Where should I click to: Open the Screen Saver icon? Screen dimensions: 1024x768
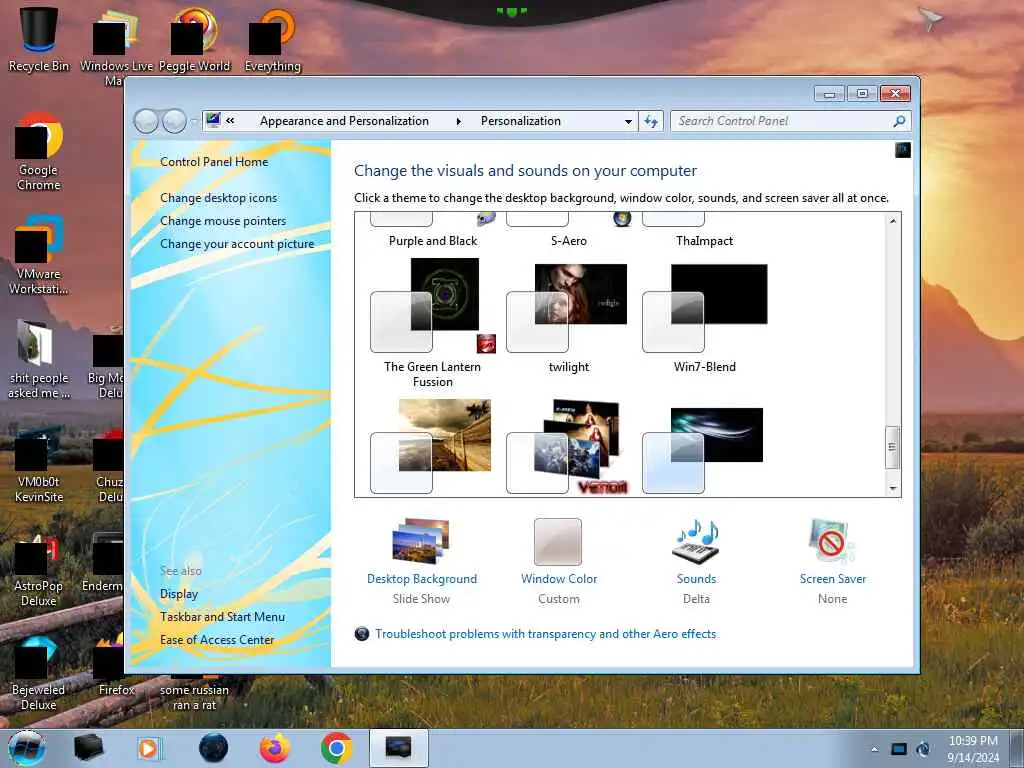(x=831, y=541)
